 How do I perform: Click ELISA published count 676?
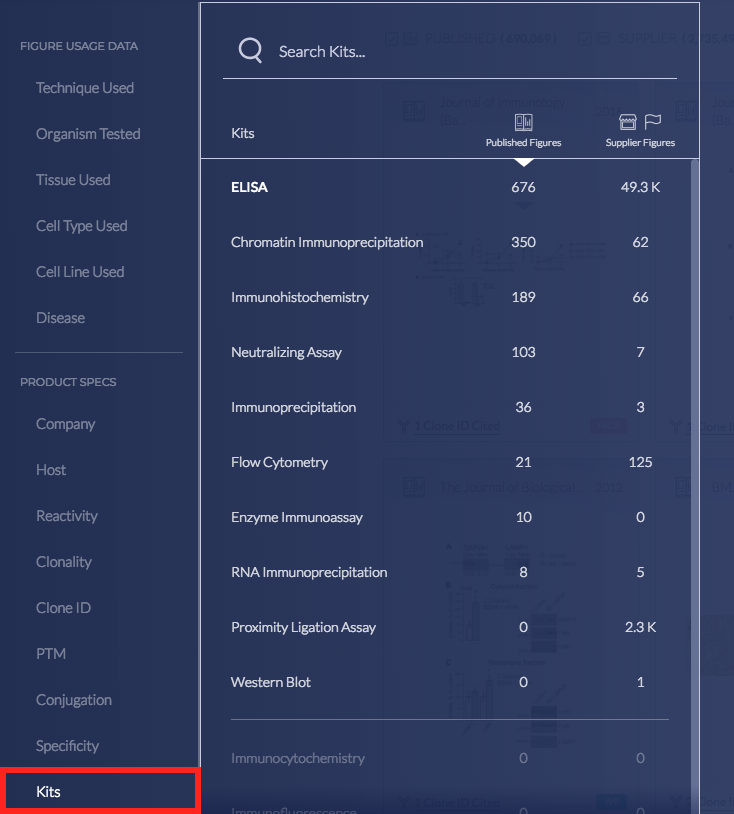click(x=523, y=187)
